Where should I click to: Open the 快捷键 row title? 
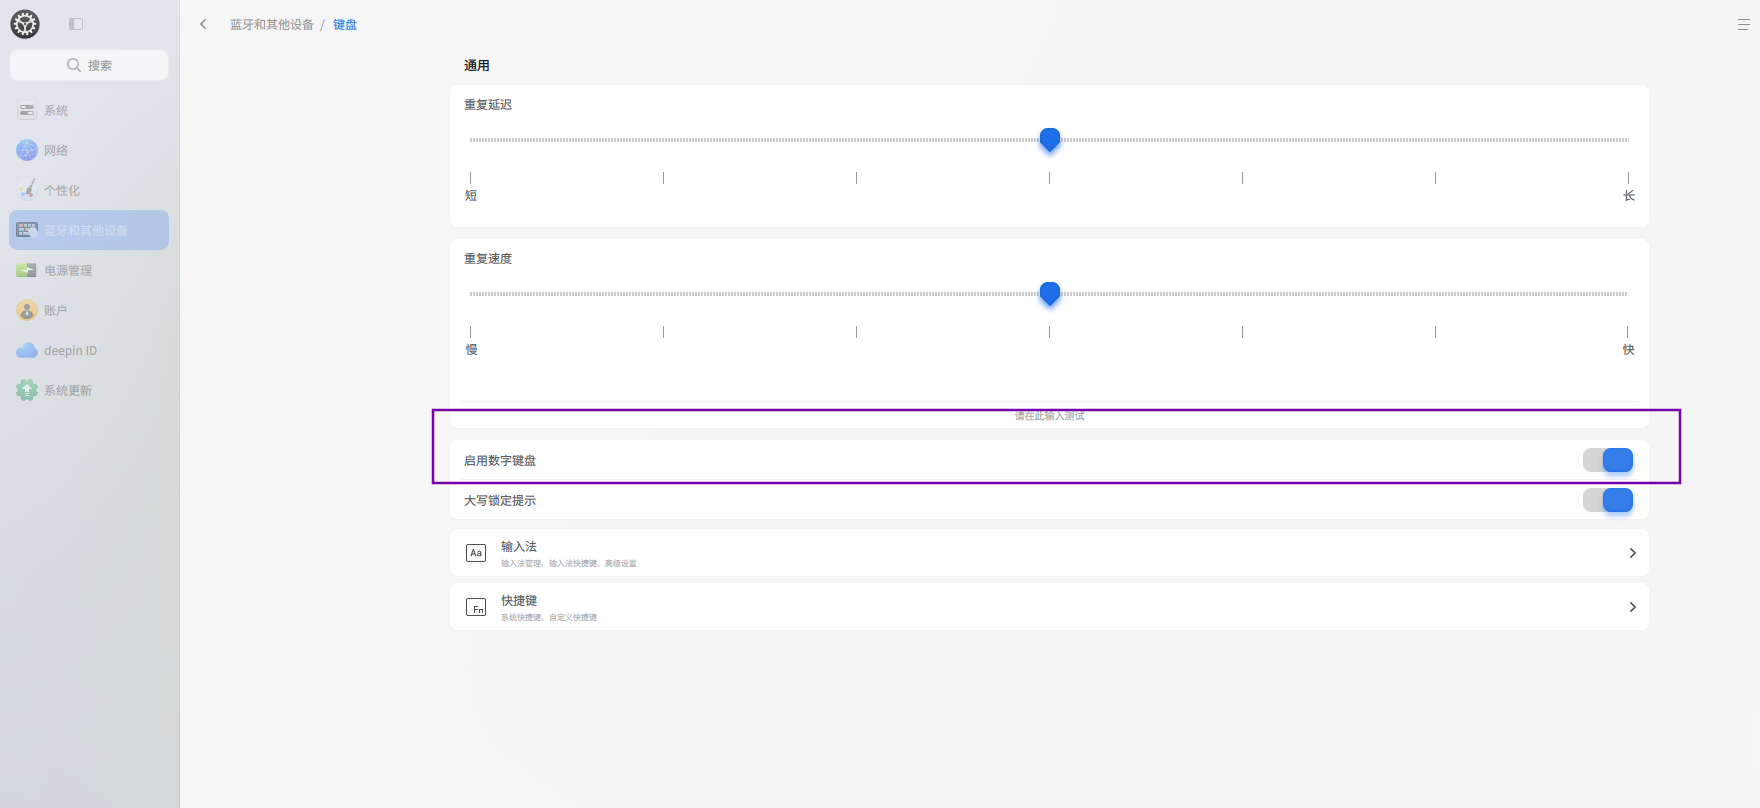[x=519, y=600]
